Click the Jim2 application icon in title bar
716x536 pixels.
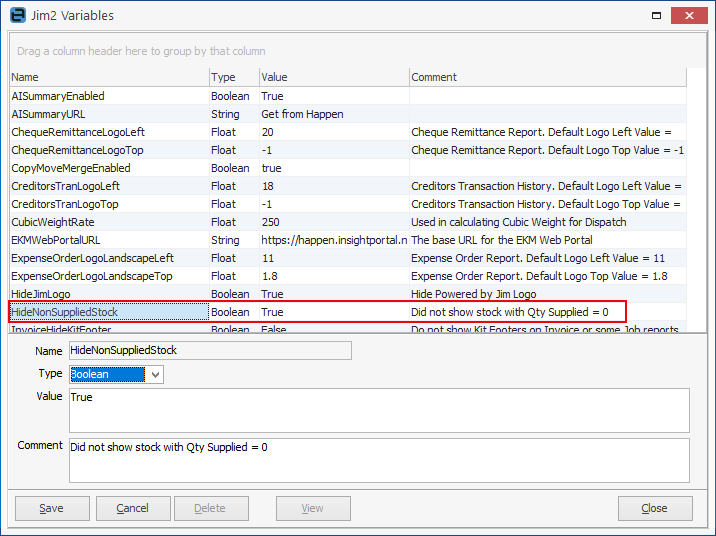(x=18, y=15)
